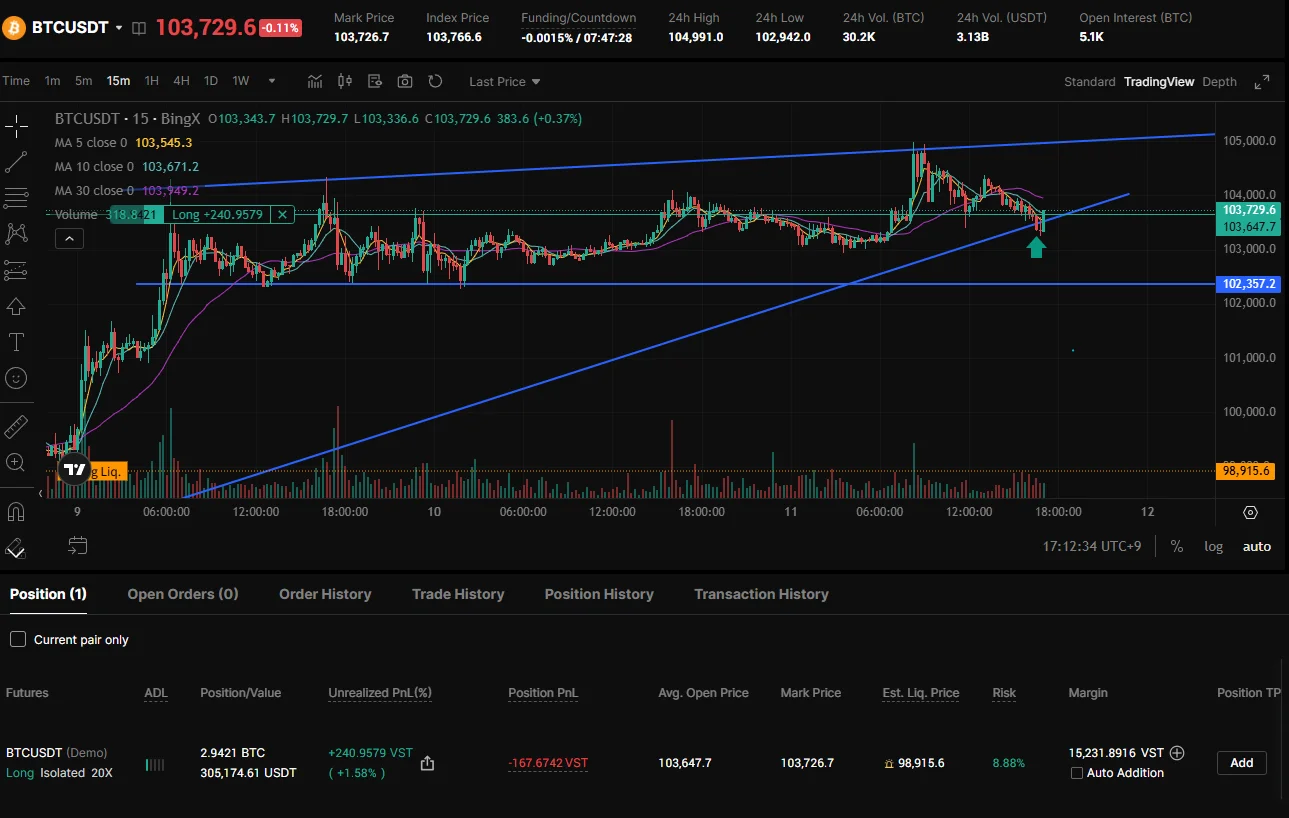The width and height of the screenshot is (1289, 818).
Task: Expand more timeframe intervals dropdown
Action: pos(271,81)
